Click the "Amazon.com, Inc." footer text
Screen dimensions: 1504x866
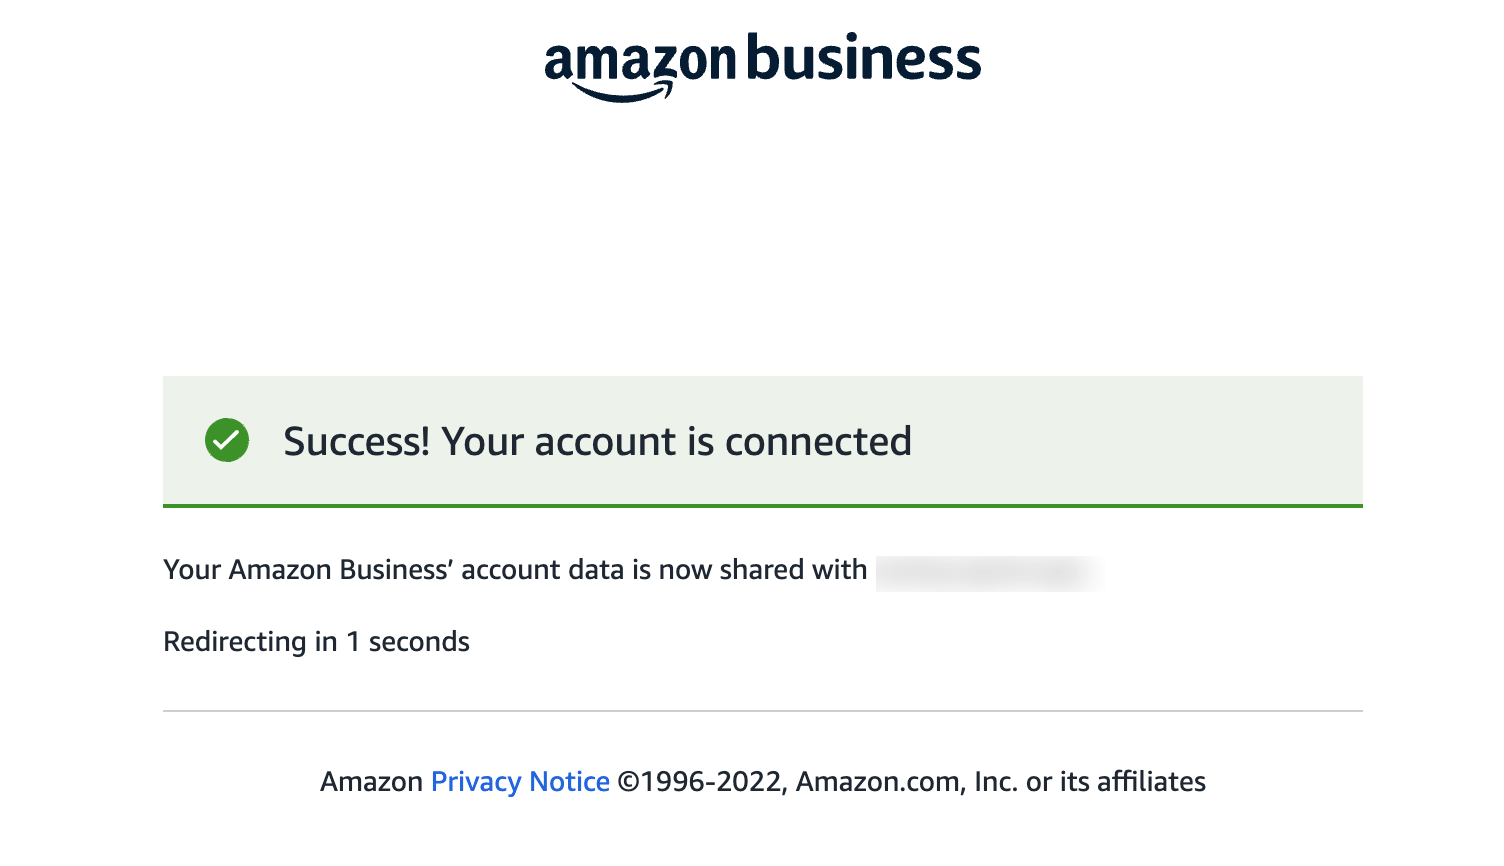[x=906, y=781]
